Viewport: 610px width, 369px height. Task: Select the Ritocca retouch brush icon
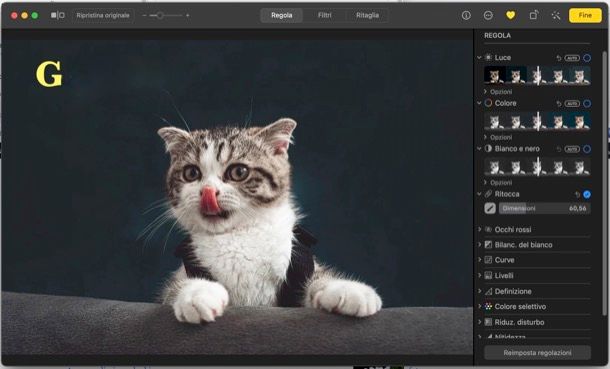click(x=490, y=208)
